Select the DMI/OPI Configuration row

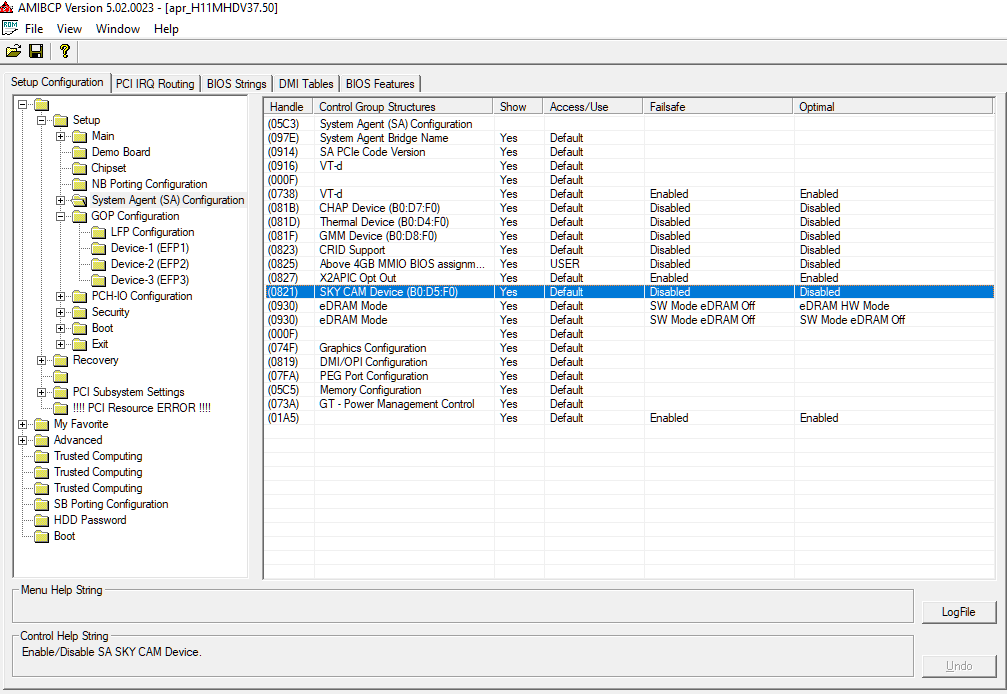(x=629, y=362)
